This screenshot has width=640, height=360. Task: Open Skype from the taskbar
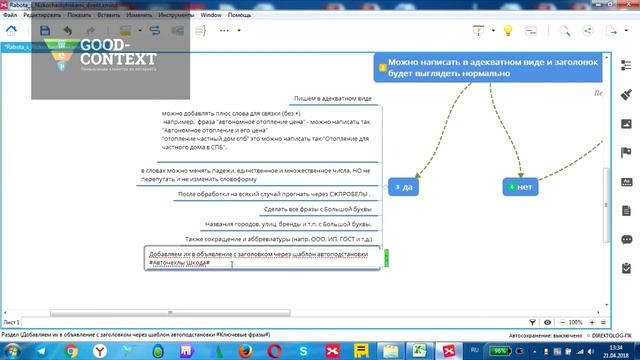(x=303, y=351)
